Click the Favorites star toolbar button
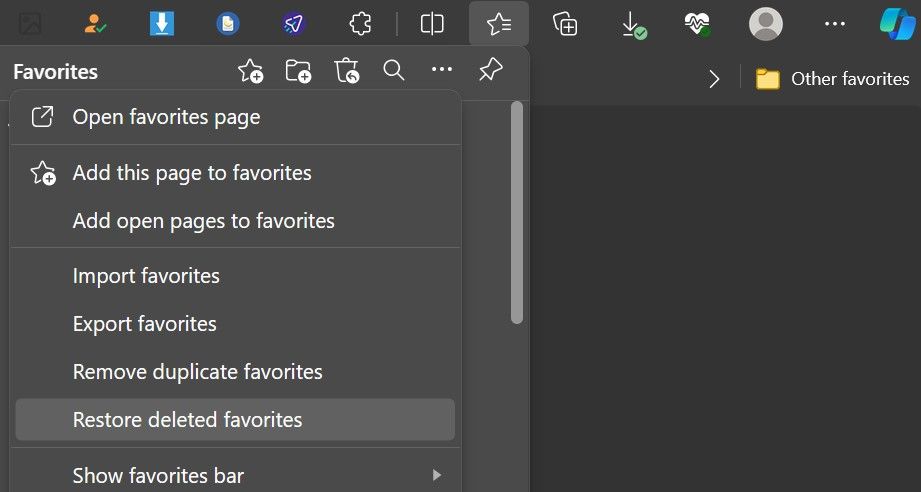Screen dimensions: 921x492 499,24
